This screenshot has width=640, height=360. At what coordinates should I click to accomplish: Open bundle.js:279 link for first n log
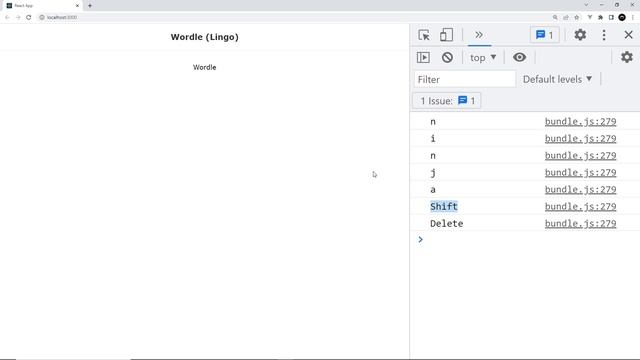point(580,122)
